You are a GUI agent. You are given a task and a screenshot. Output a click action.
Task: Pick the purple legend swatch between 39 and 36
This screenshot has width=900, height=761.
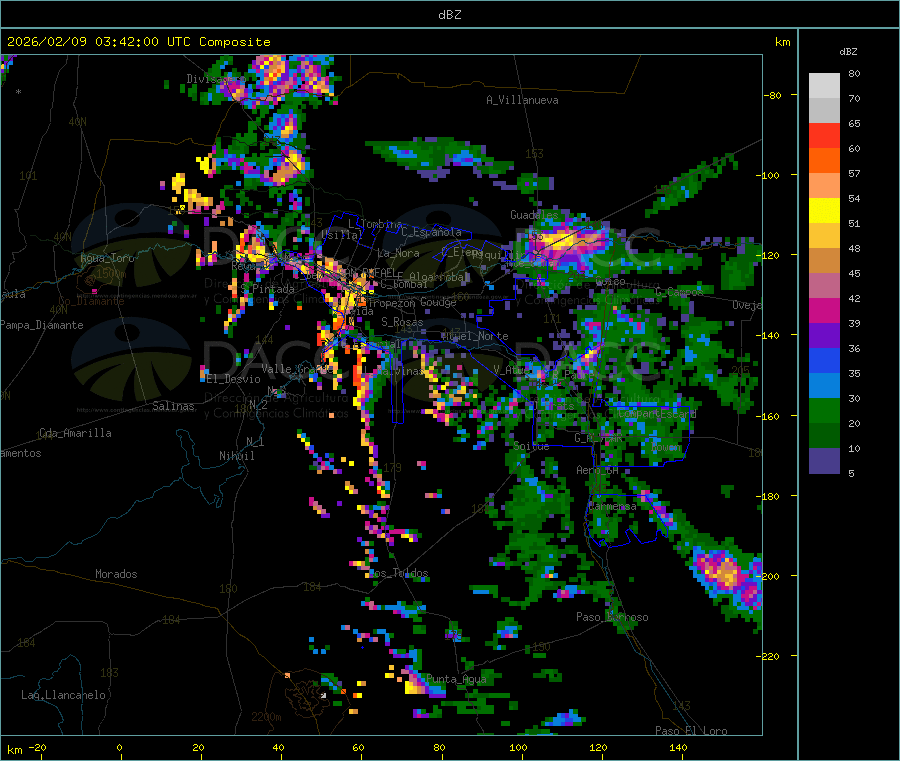click(x=824, y=336)
